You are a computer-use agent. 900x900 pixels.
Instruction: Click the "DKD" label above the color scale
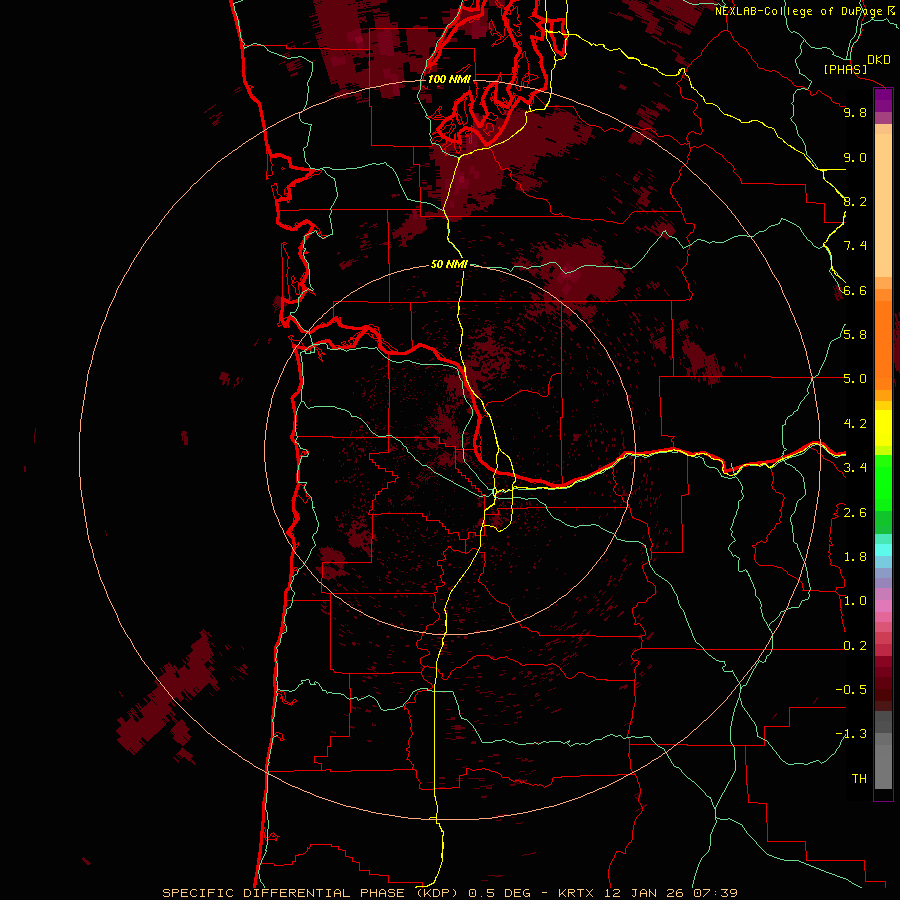tap(879, 60)
